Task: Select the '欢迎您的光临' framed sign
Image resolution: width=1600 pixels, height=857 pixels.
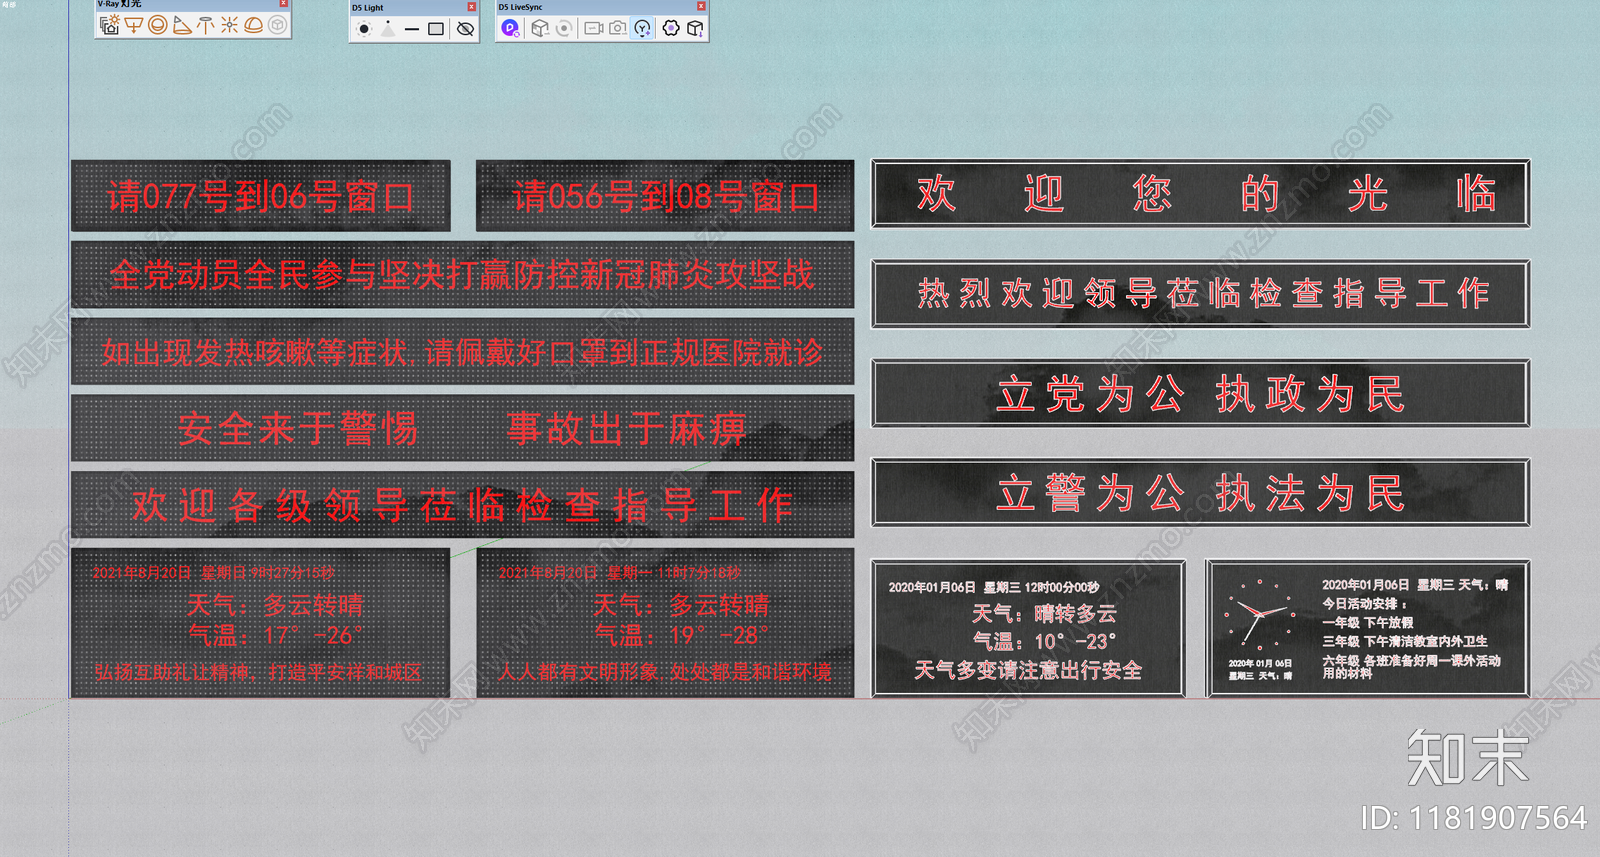Action: coord(1201,194)
